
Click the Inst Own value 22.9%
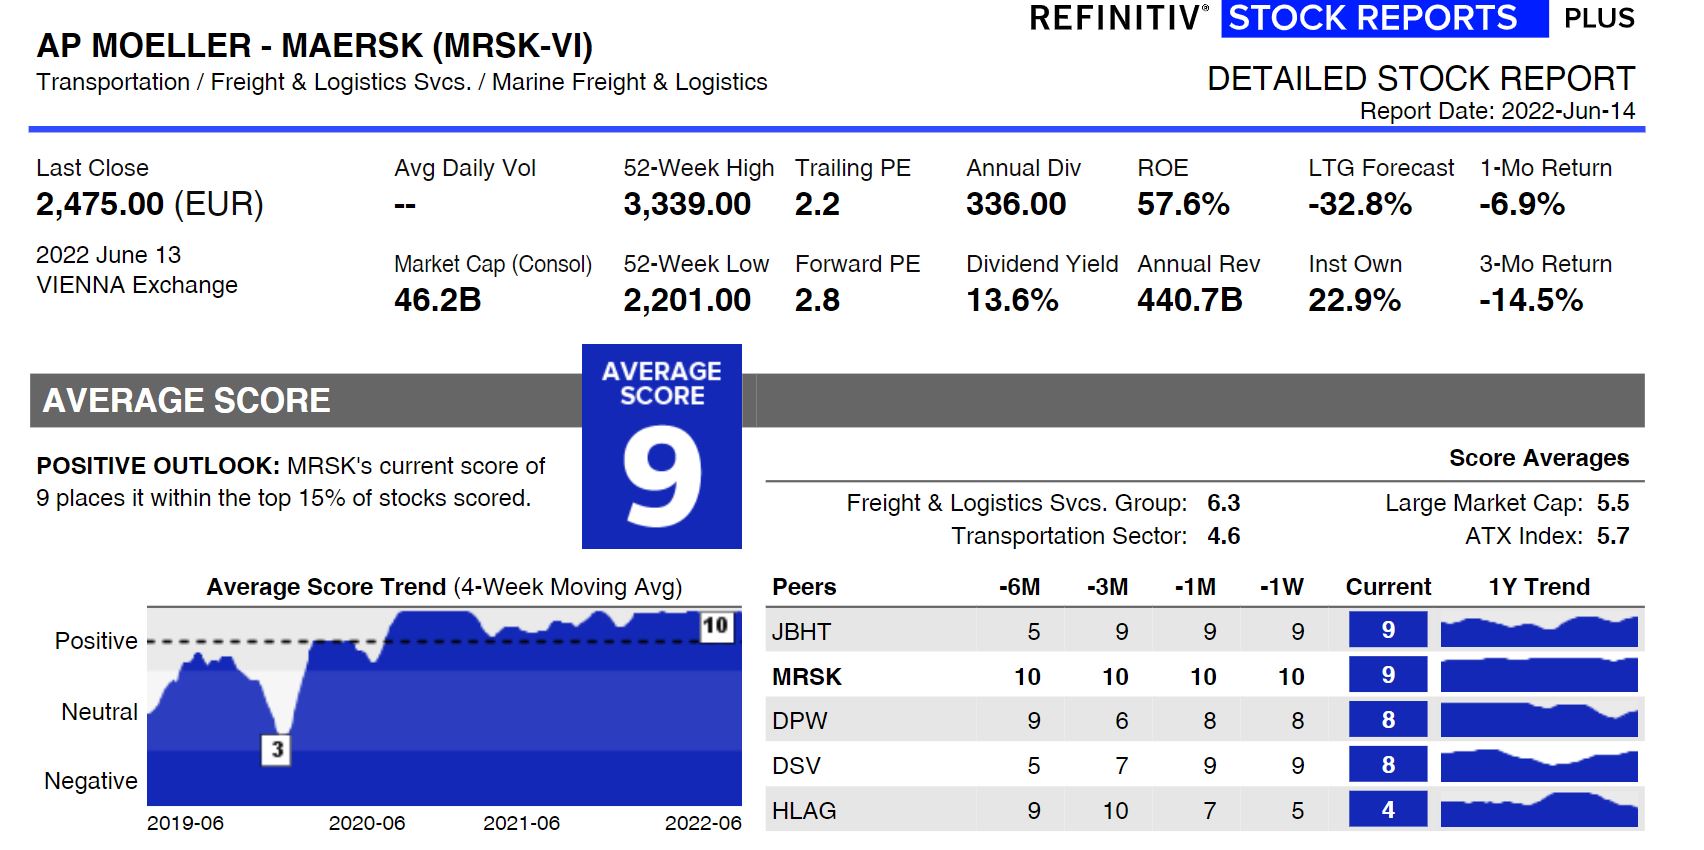1355,300
